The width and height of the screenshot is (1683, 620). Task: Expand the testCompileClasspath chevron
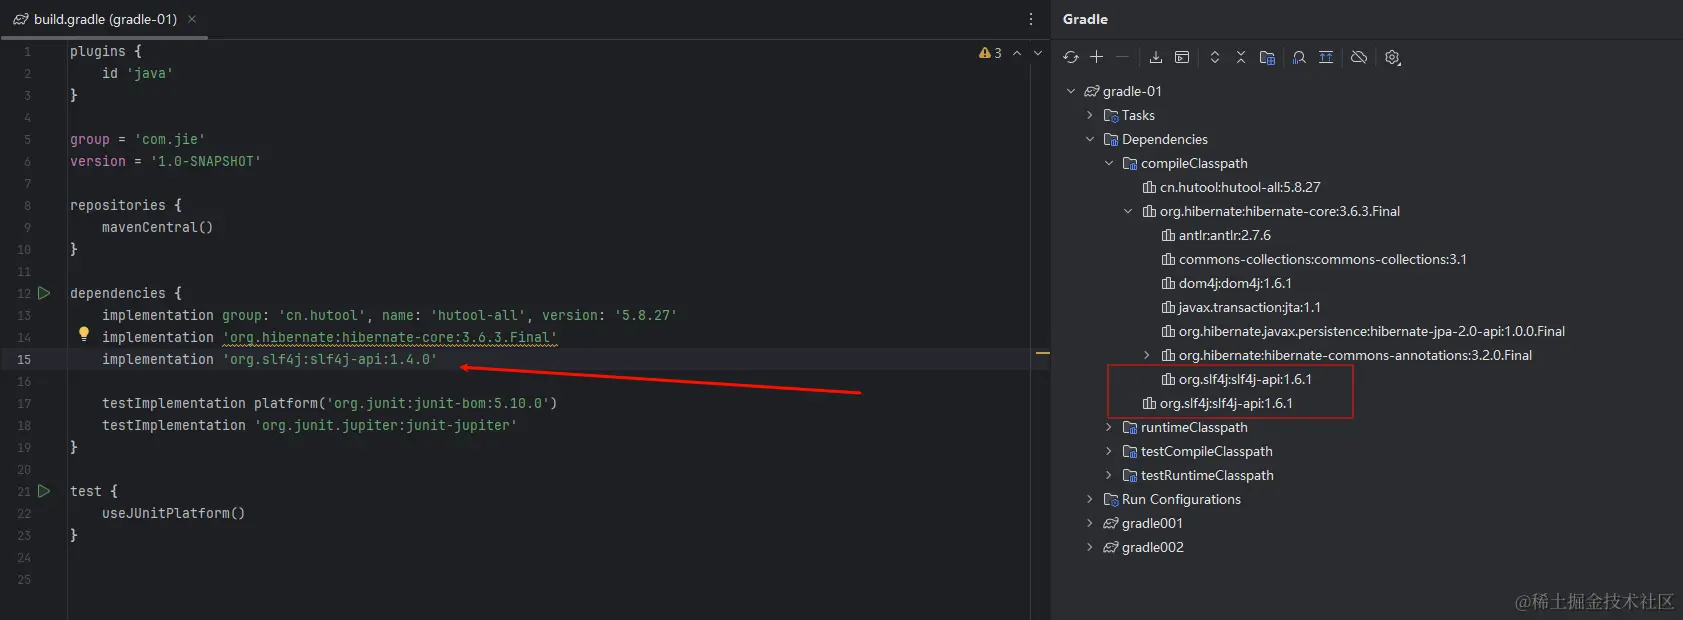click(x=1109, y=451)
